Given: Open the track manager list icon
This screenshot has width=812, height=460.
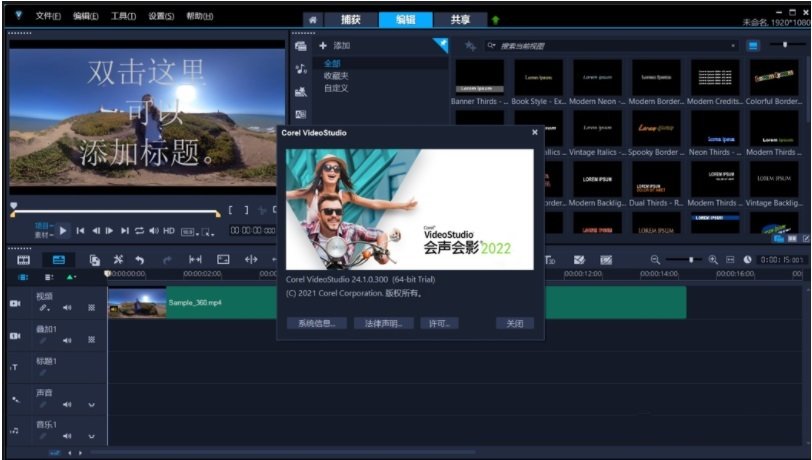Looking at the screenshot, I should [49, 277].
